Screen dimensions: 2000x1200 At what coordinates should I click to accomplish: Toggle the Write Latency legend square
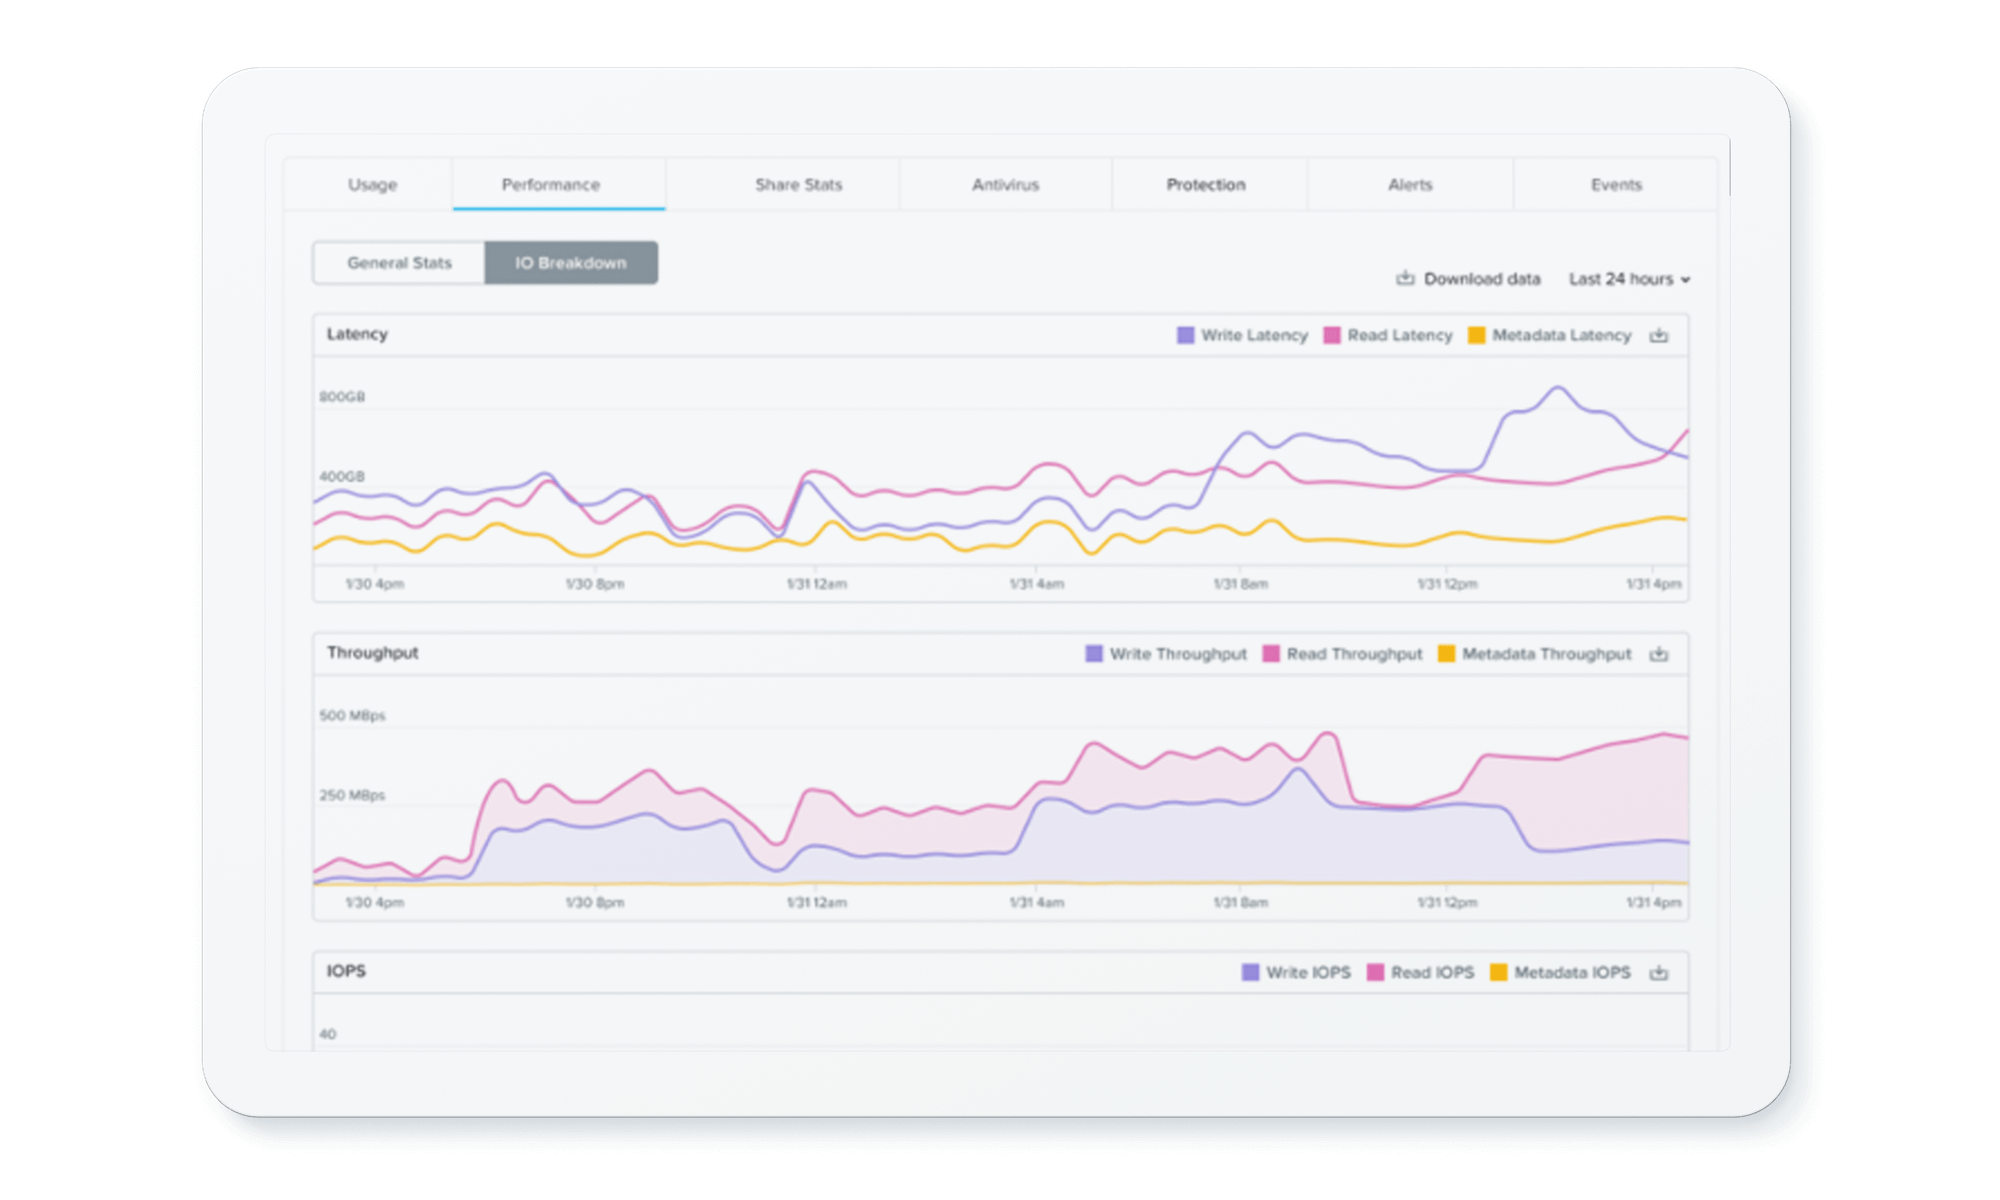1185,336
